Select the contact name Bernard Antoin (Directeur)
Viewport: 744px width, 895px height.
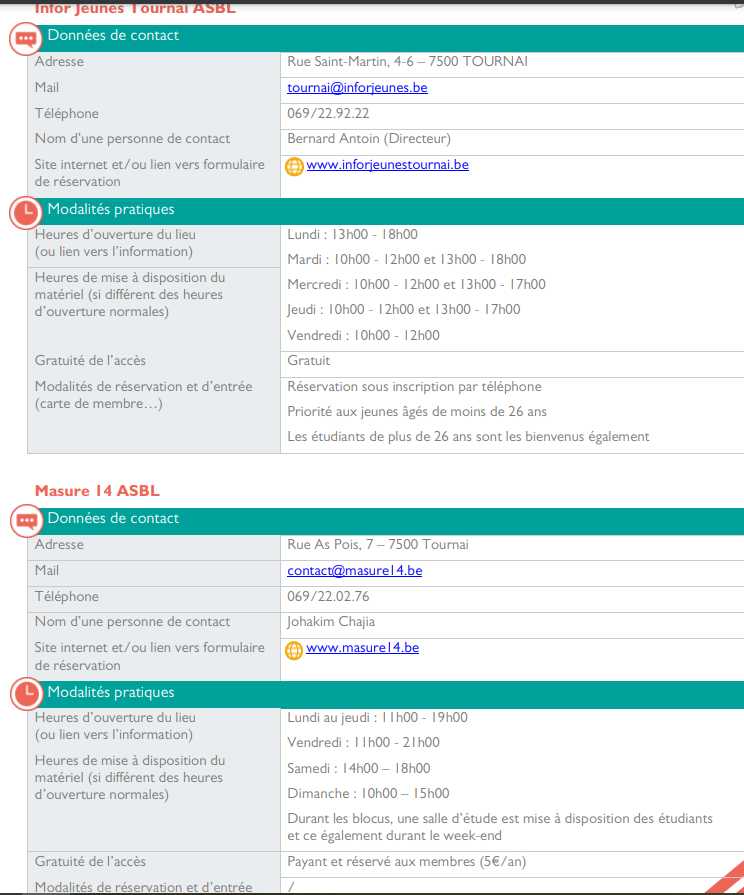pos(369,139)
